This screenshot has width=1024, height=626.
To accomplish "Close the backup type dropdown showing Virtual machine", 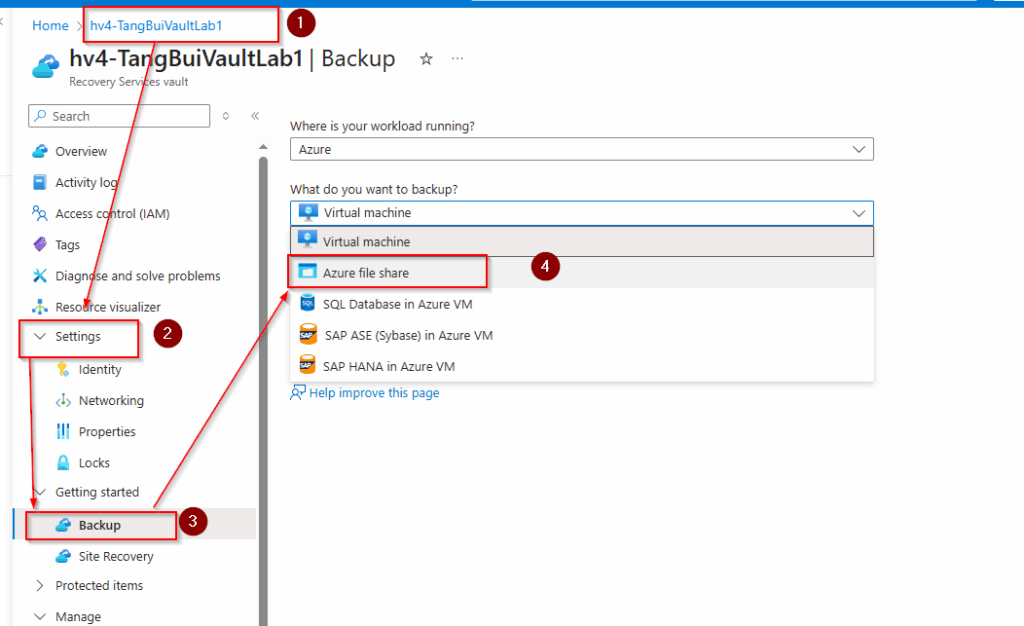I will click(581, 213).
